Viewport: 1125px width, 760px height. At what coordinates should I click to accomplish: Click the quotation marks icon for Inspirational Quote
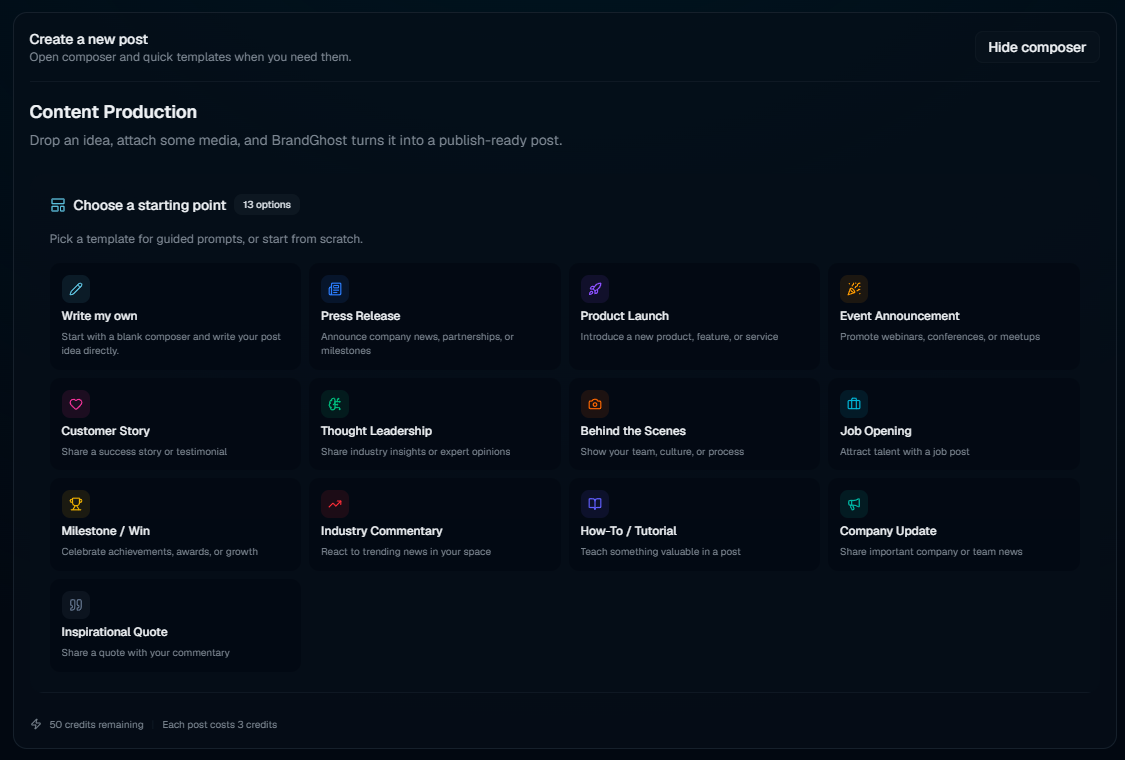(75, 605)
